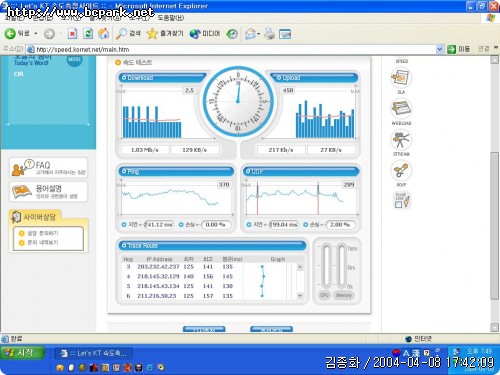The width and height of the screenshot is (500, 375).
Task: Open the Mail toolbar dropdown arrow
Action: point(258,34)
